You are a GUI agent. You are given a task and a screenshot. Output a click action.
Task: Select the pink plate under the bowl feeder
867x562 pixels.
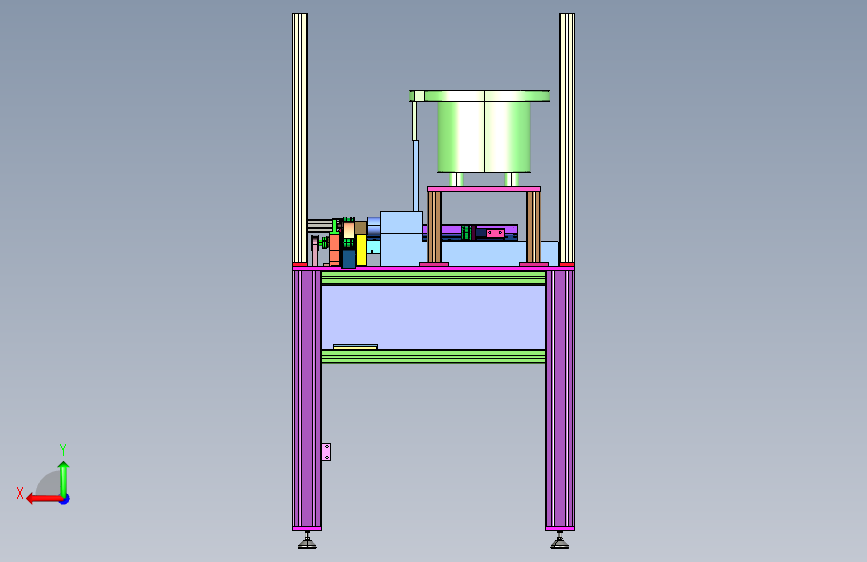coord(484,189)
